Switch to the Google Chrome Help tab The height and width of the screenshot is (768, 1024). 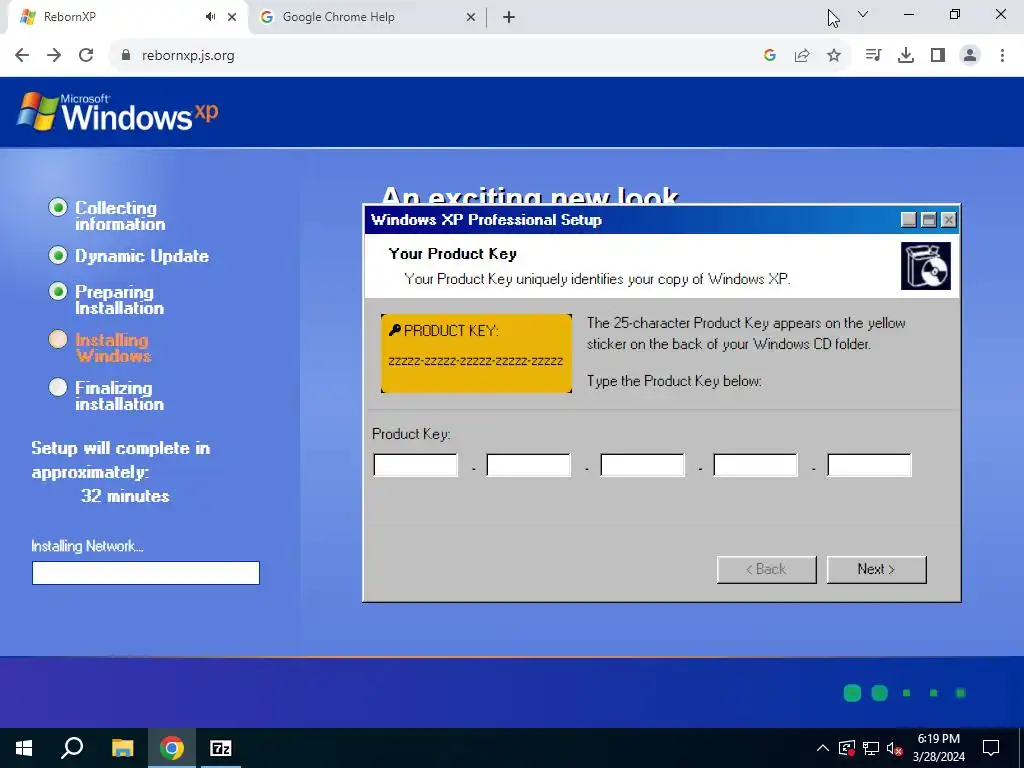pyautogui.click(x=368, y=17)
